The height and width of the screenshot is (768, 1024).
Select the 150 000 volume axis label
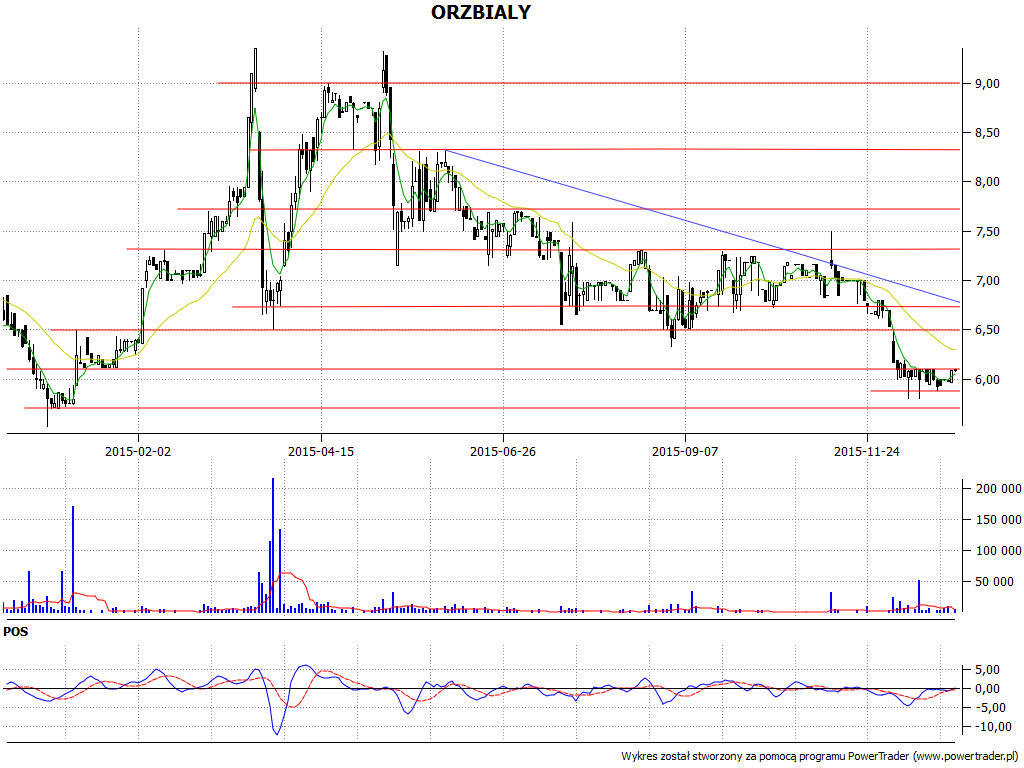tap(998, 520)
